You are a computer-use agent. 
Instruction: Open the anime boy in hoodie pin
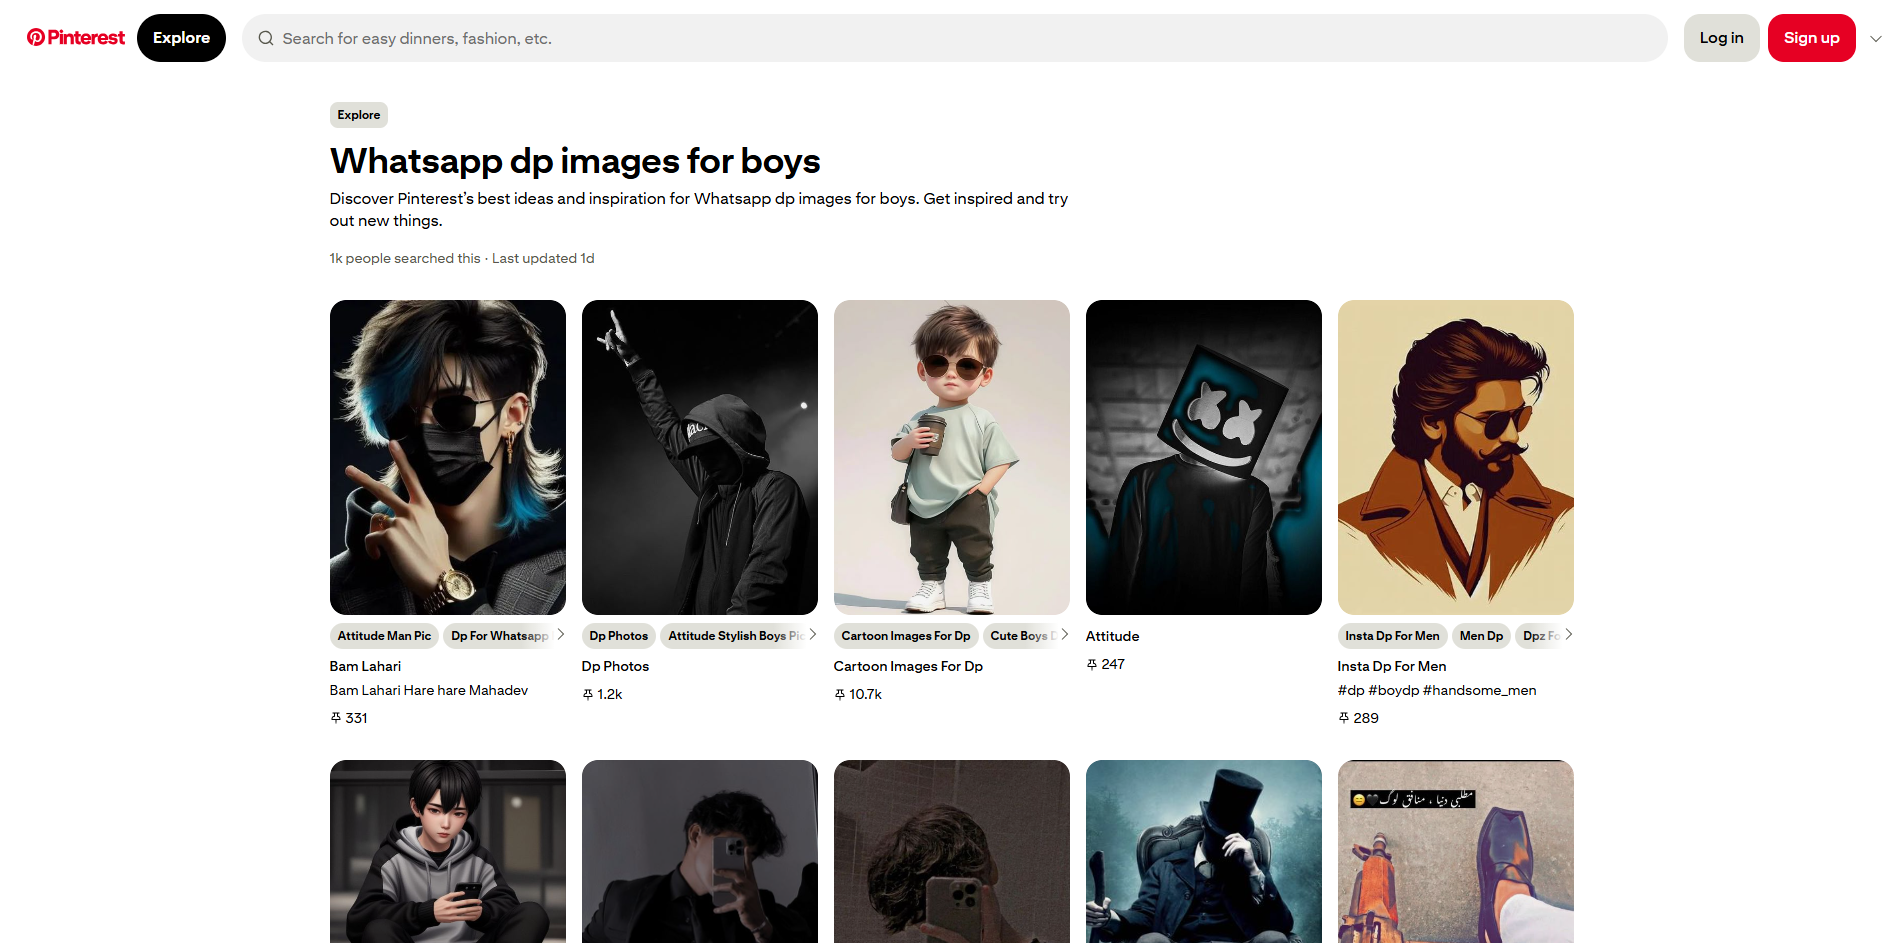tap(448, 851)
